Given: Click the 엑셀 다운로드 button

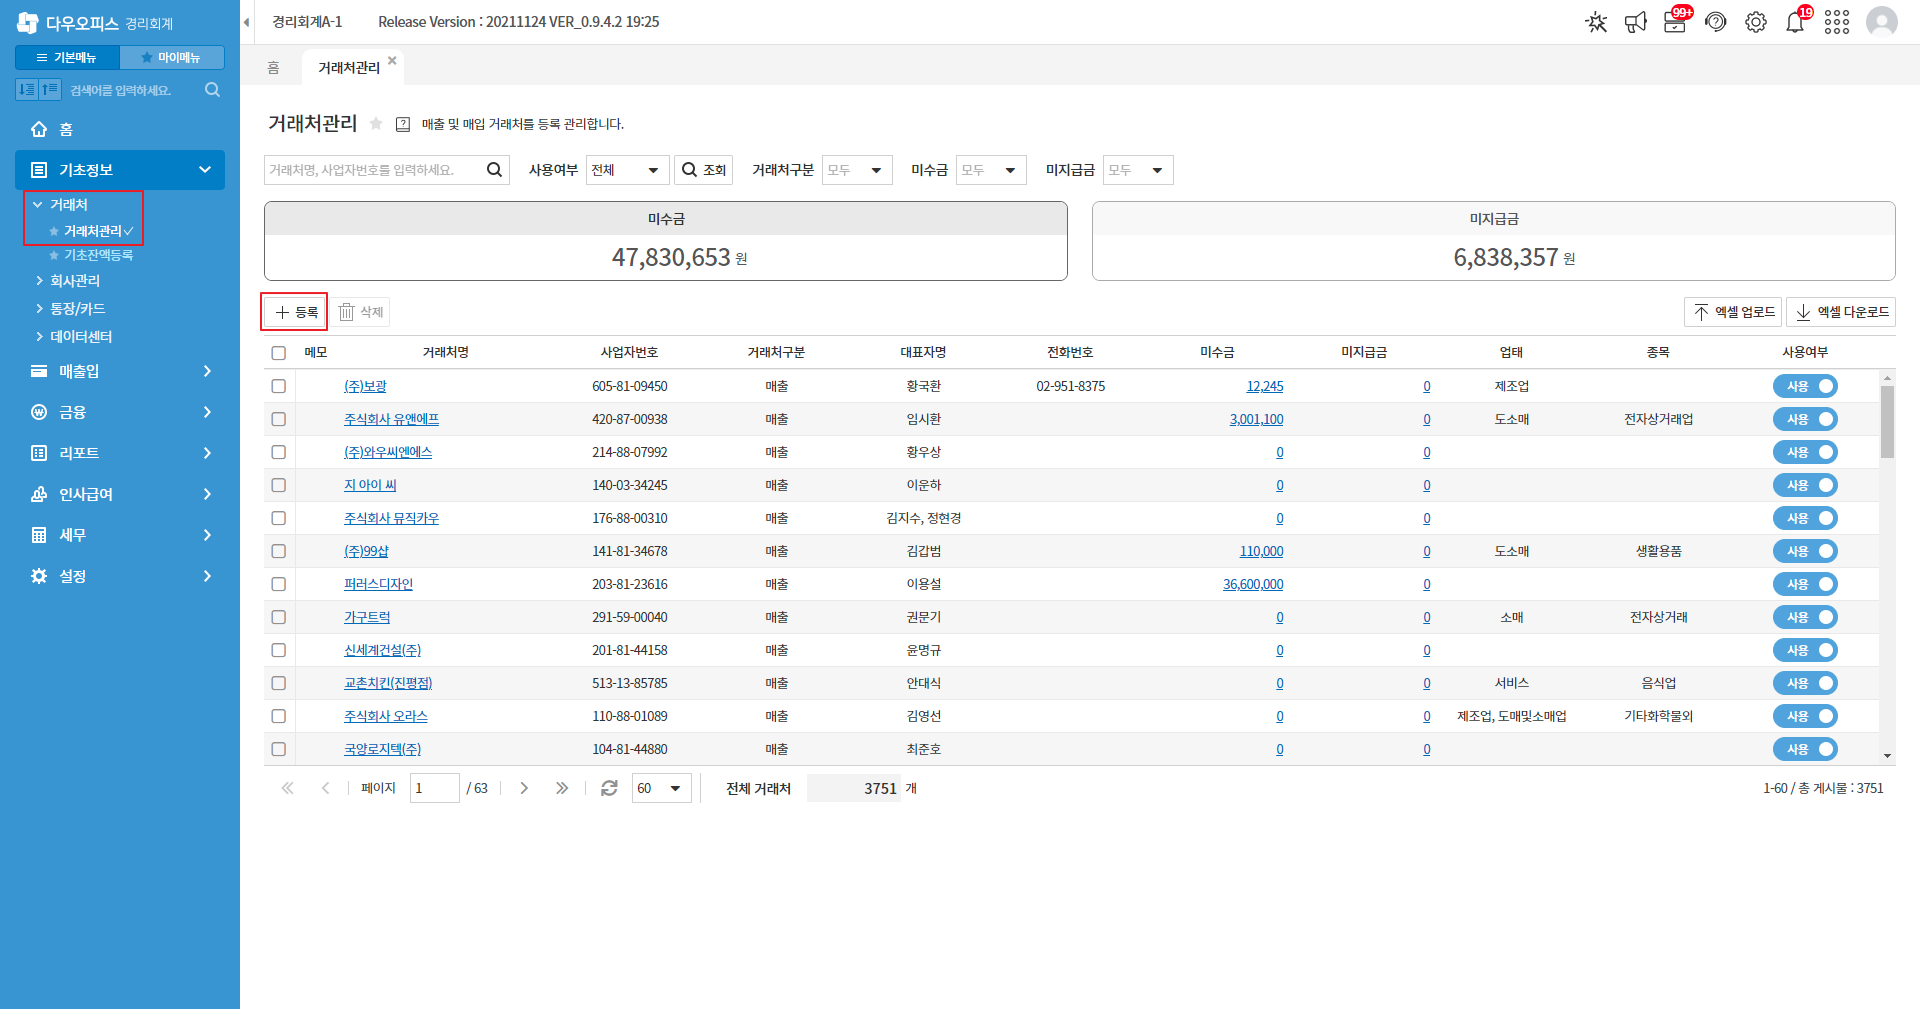Looking at the screenshot, I should 1841,312.
